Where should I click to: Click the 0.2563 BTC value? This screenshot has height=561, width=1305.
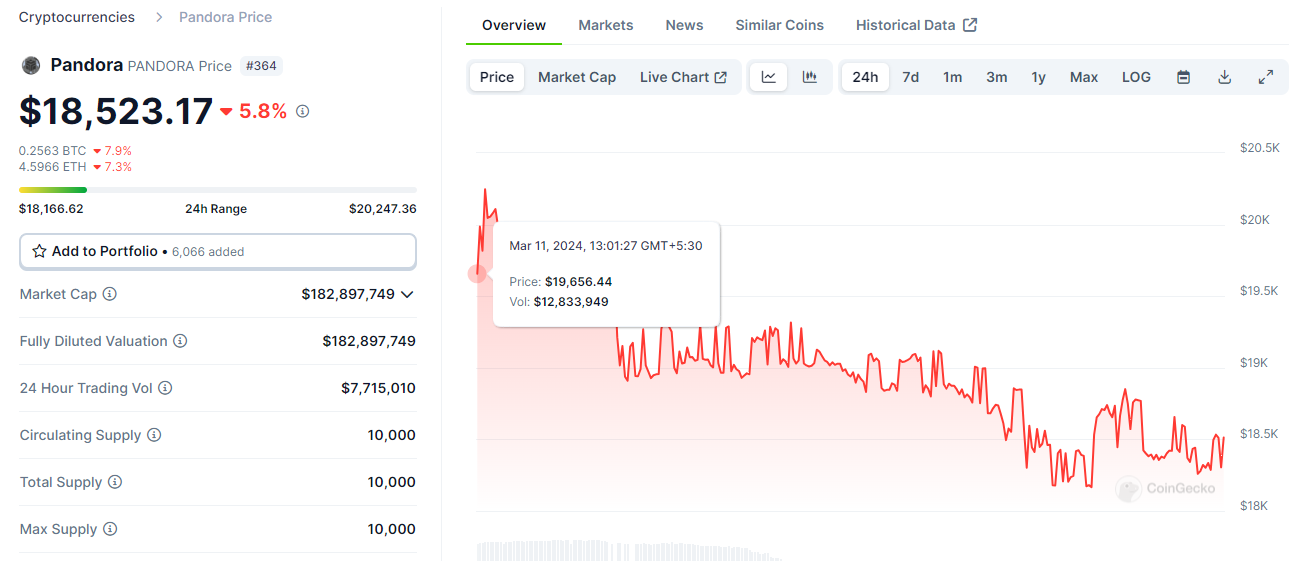tap(53, 151)
